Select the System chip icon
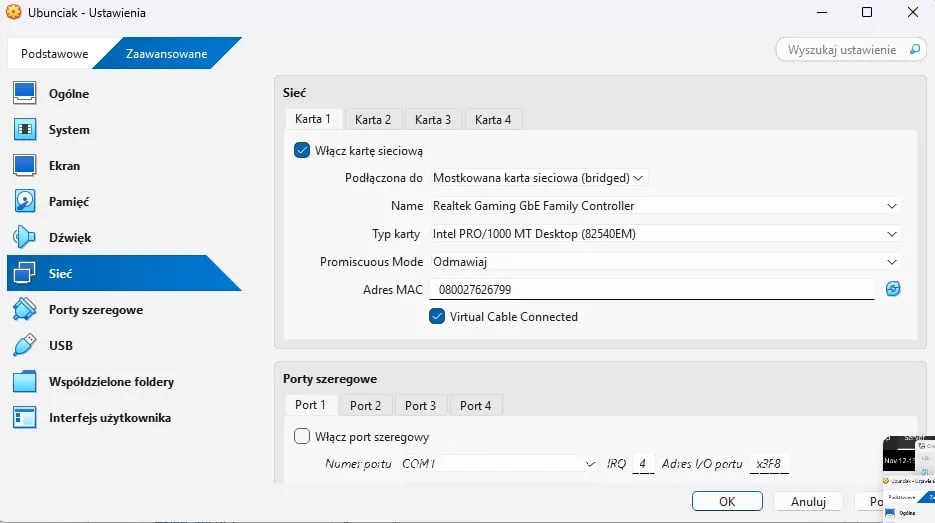Image resolution: width=935 pixels, height=523 pixels. coord(24,129)
